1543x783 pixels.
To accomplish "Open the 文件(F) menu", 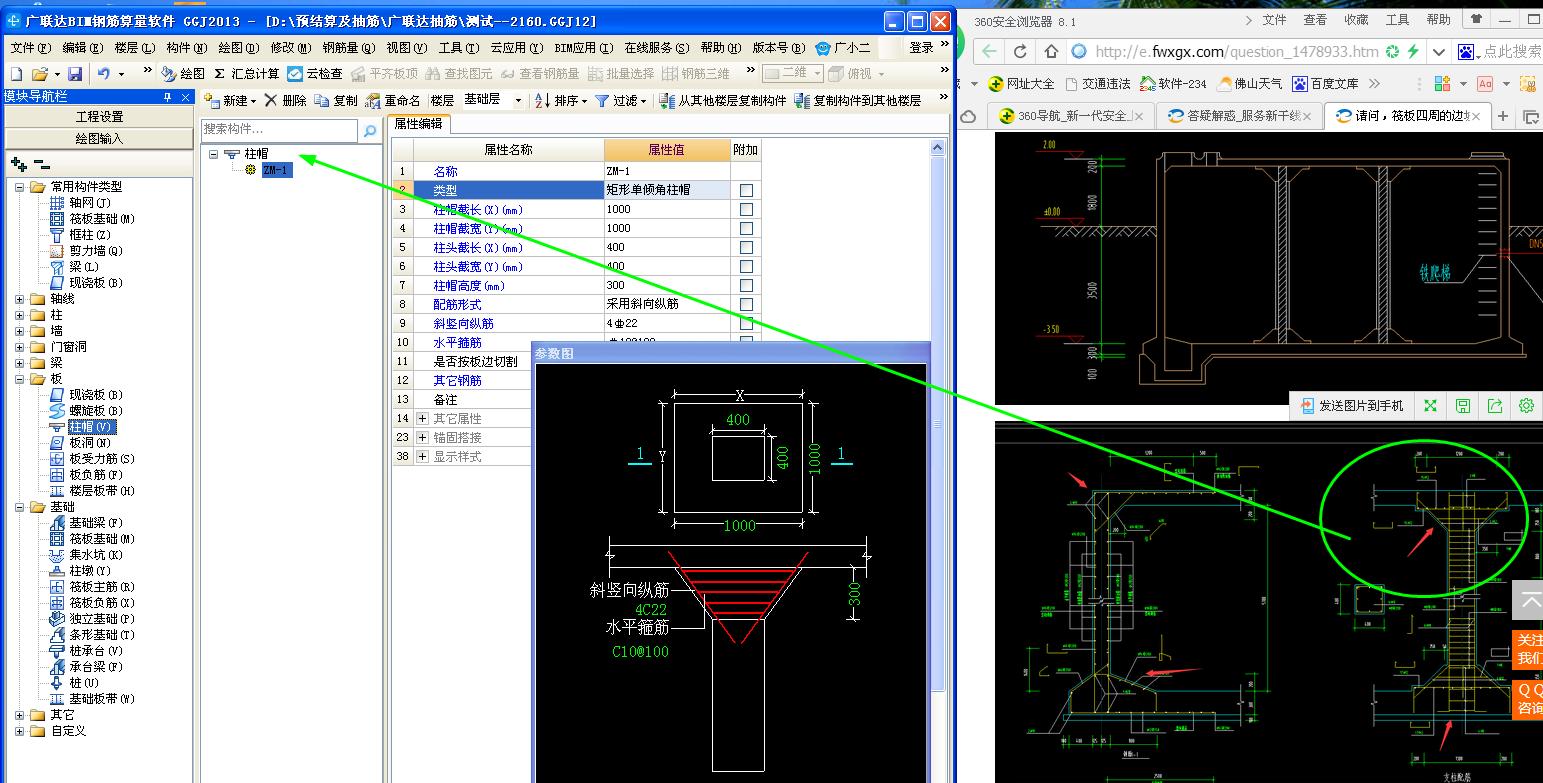I will coord(30,47).
